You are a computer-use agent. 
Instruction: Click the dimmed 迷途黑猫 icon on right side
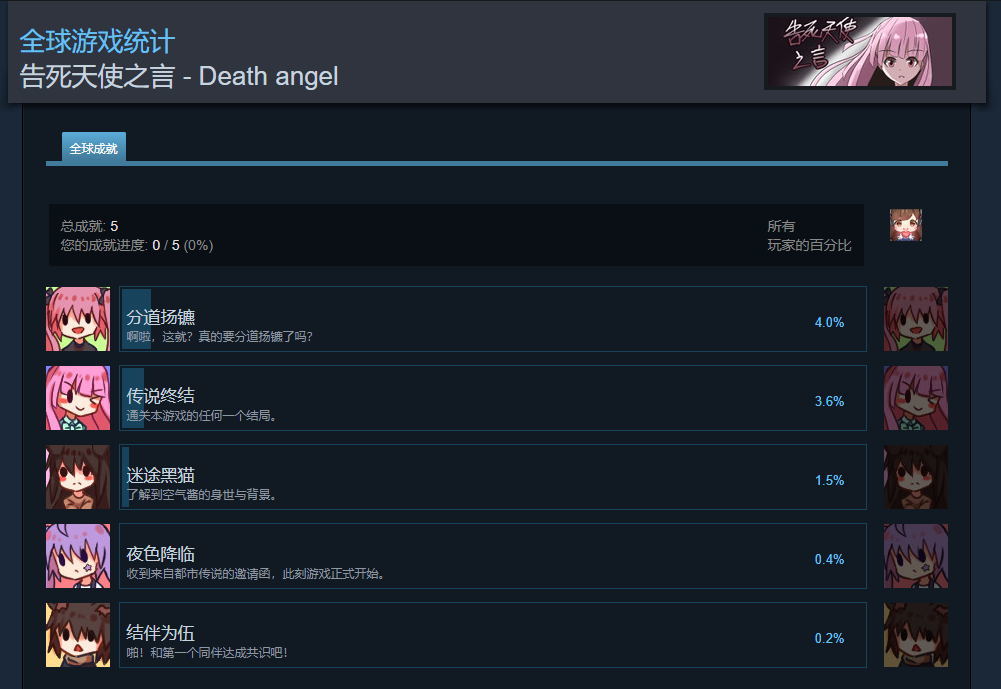coord(915,477)
